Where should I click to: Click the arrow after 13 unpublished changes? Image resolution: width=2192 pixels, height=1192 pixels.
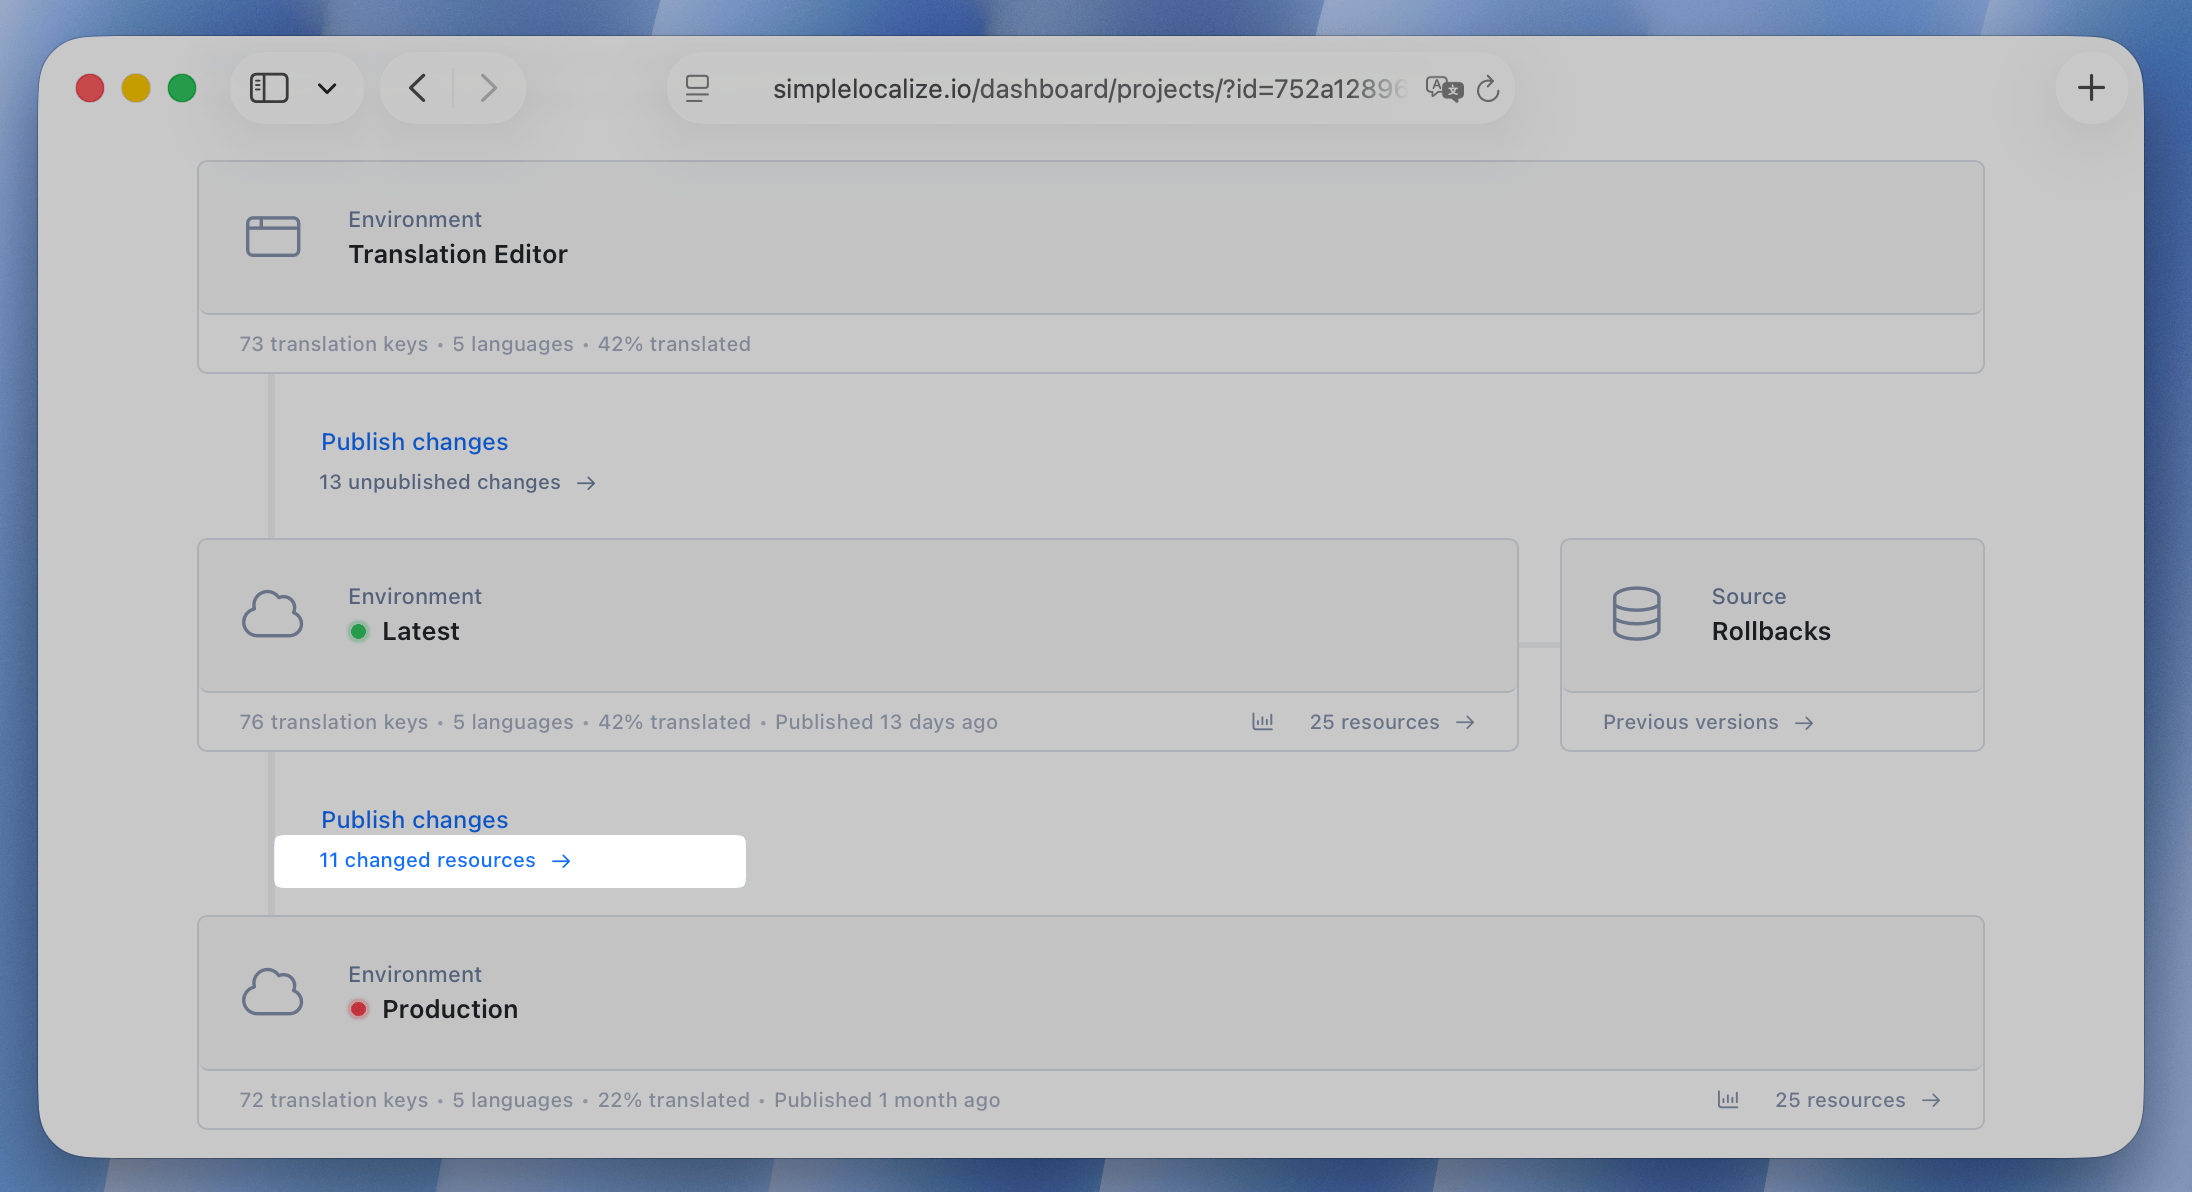pos(588,483)
